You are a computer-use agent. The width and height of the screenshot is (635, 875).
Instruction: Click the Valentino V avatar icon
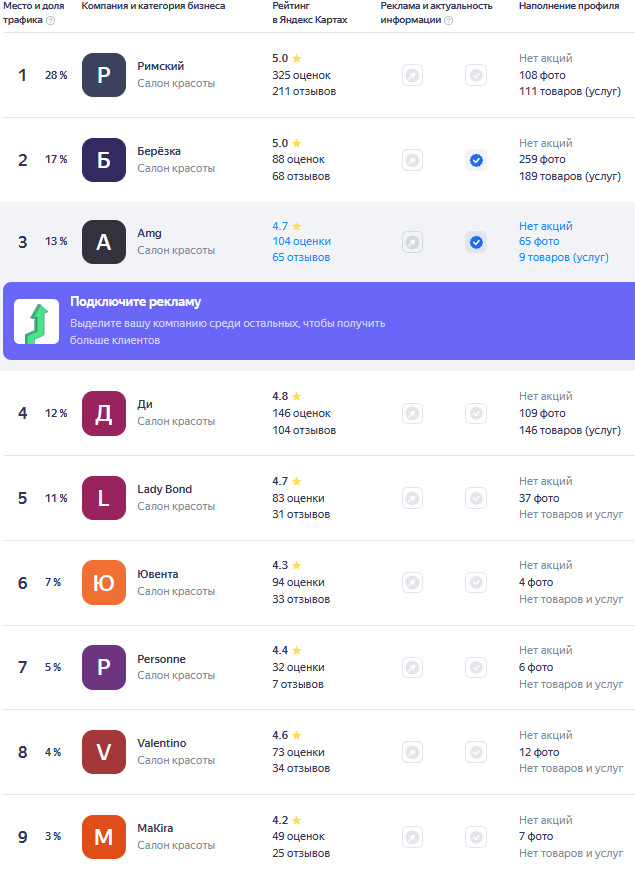click(104, 752)
